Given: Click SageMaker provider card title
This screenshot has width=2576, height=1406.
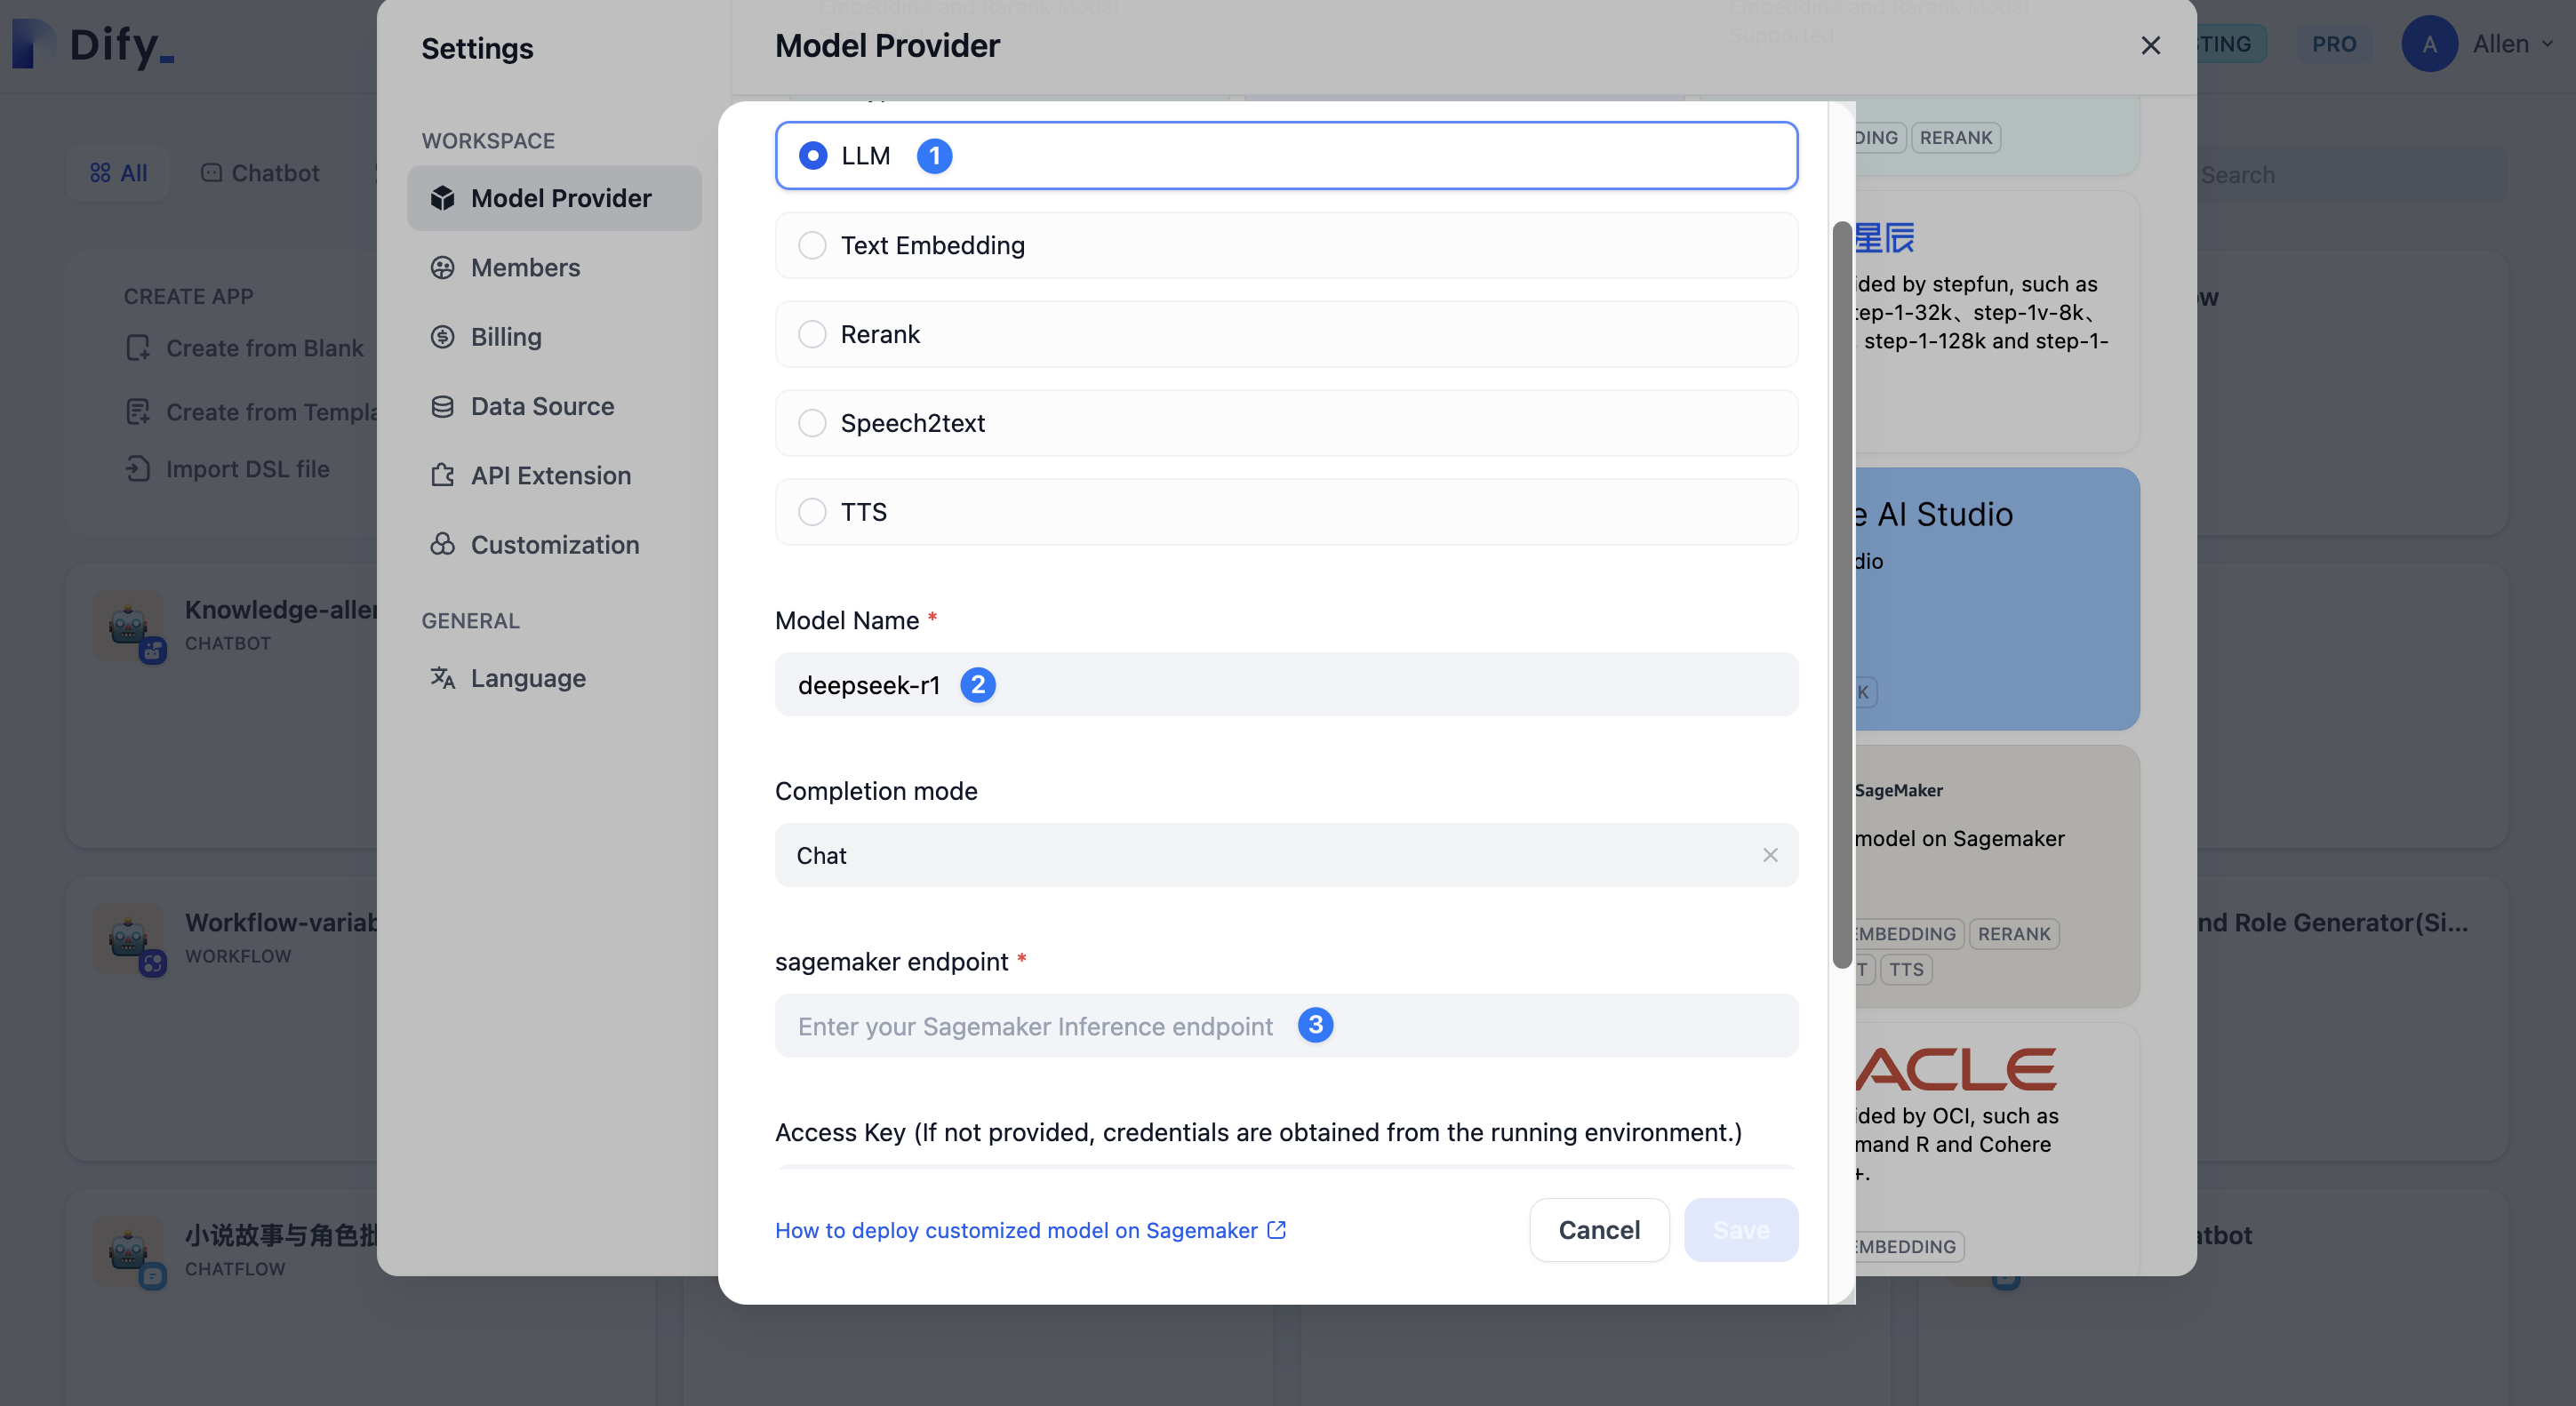Looking at the screenshot, I should click(x=1898, y=790).
